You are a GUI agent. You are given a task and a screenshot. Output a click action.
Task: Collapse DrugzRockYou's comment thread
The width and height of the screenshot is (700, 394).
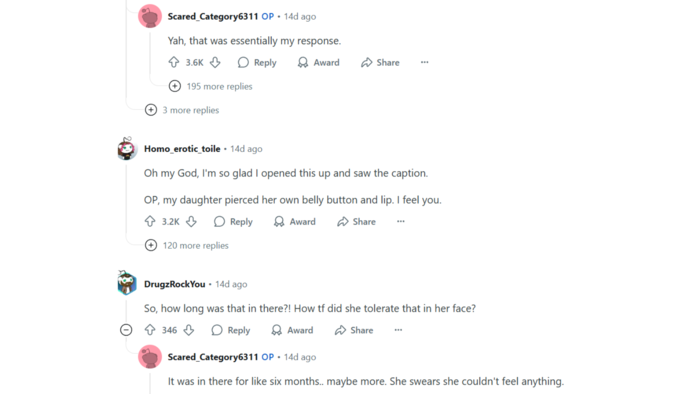pos(126,330)
